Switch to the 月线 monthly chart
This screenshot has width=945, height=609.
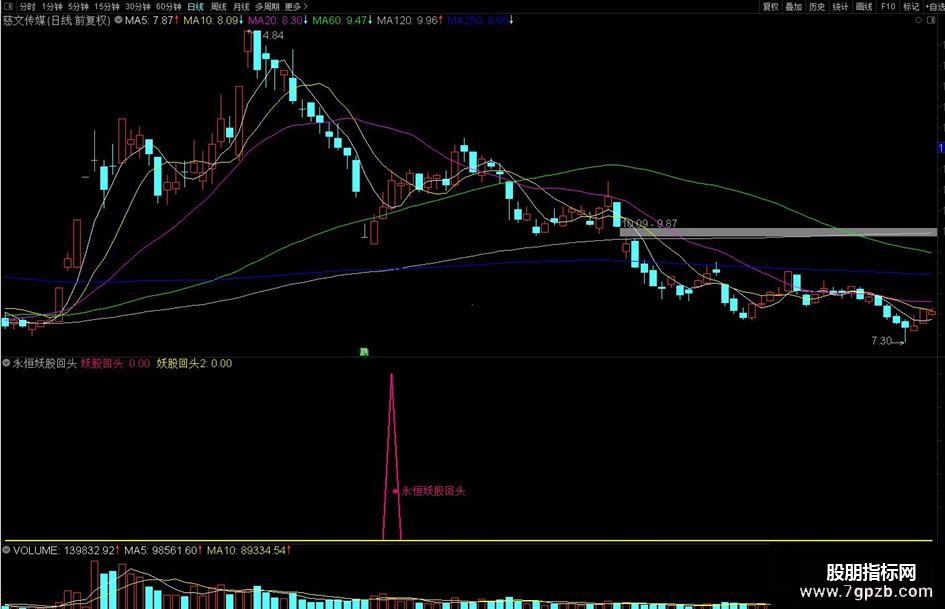point(241,7)
